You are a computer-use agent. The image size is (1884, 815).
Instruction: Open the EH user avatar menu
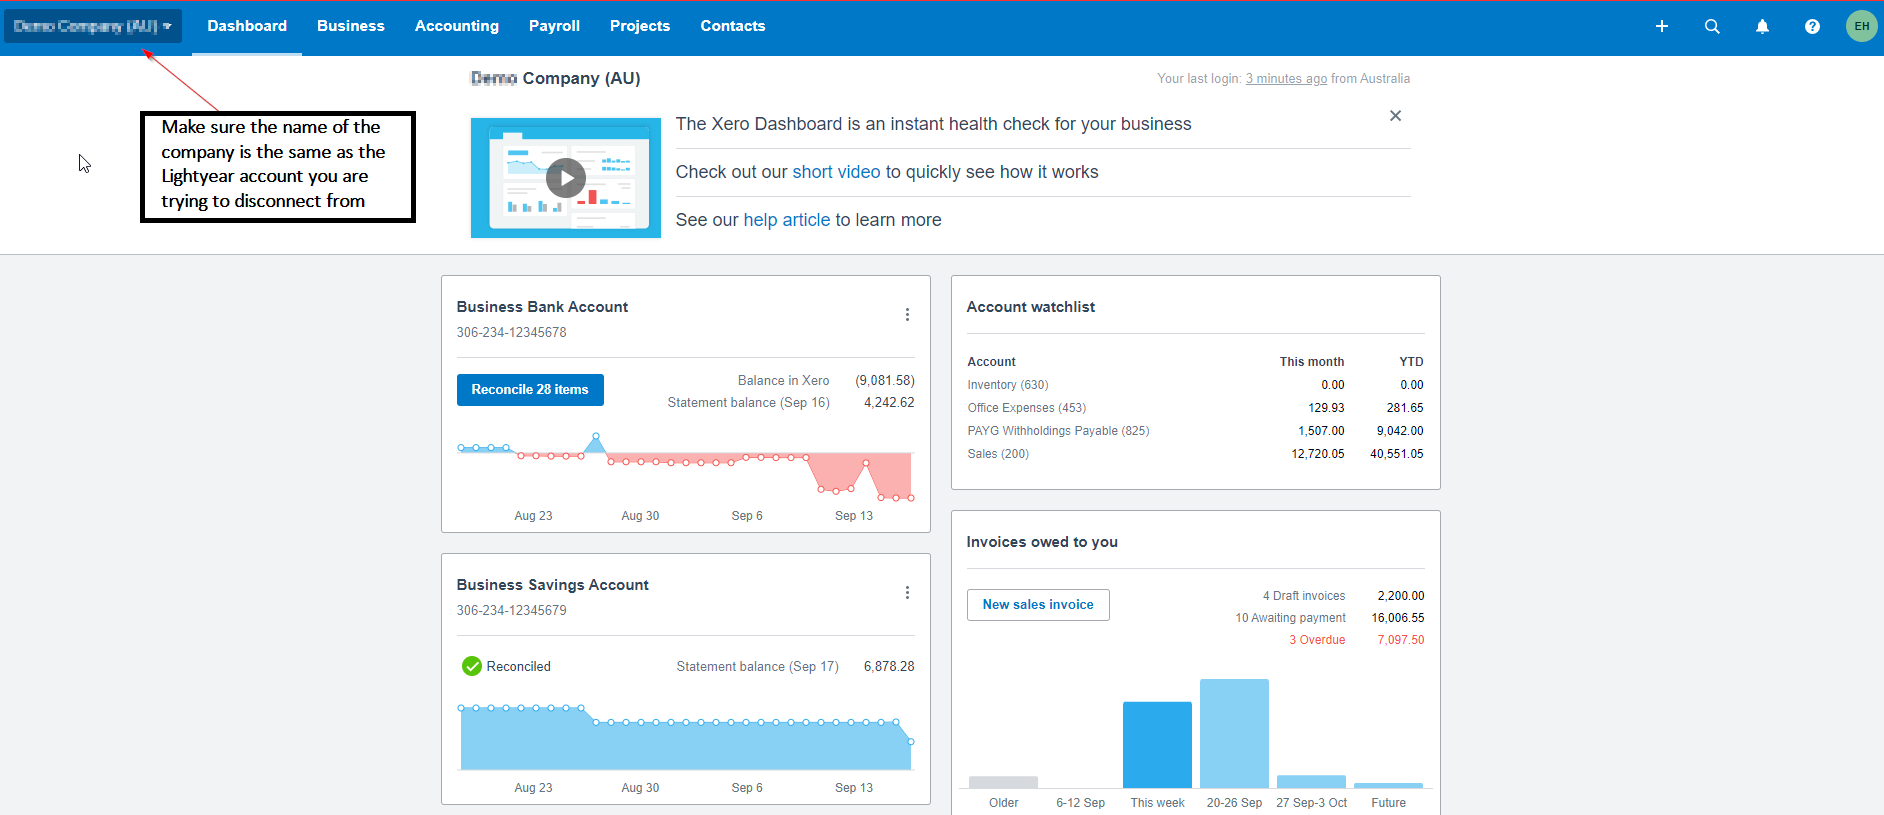[x=1862, y=26]
